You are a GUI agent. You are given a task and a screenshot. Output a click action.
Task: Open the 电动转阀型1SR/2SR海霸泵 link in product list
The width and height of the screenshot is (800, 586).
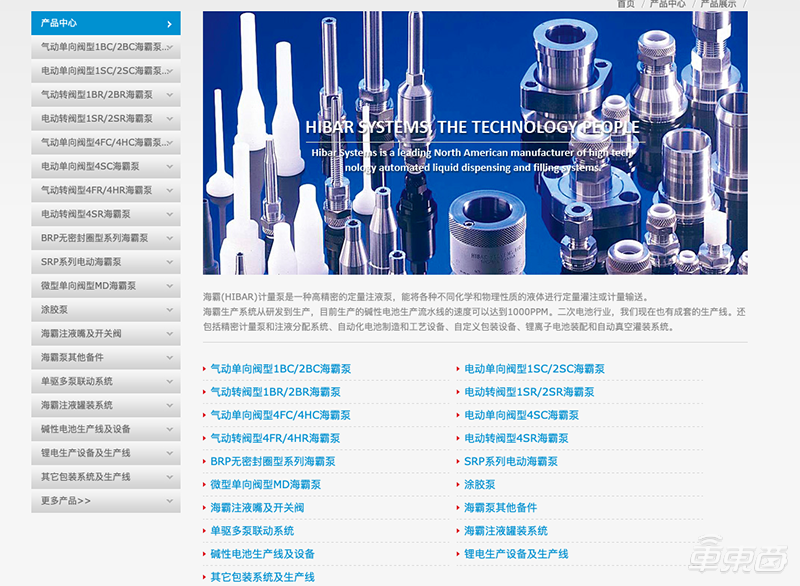(528, 392)
